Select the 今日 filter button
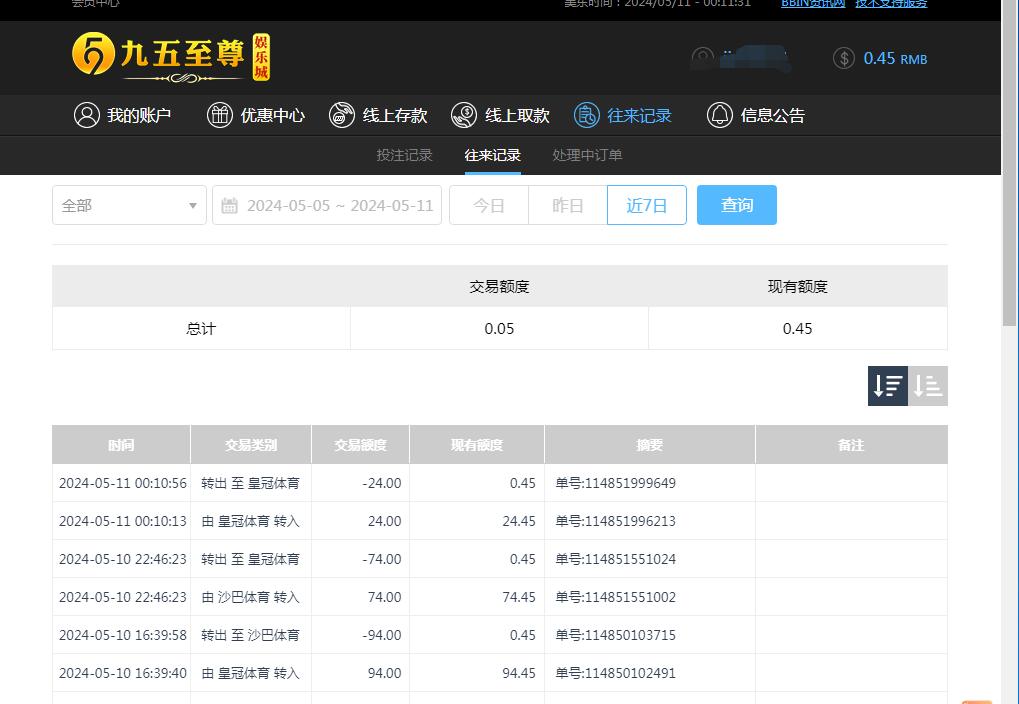 coord(489,205)
